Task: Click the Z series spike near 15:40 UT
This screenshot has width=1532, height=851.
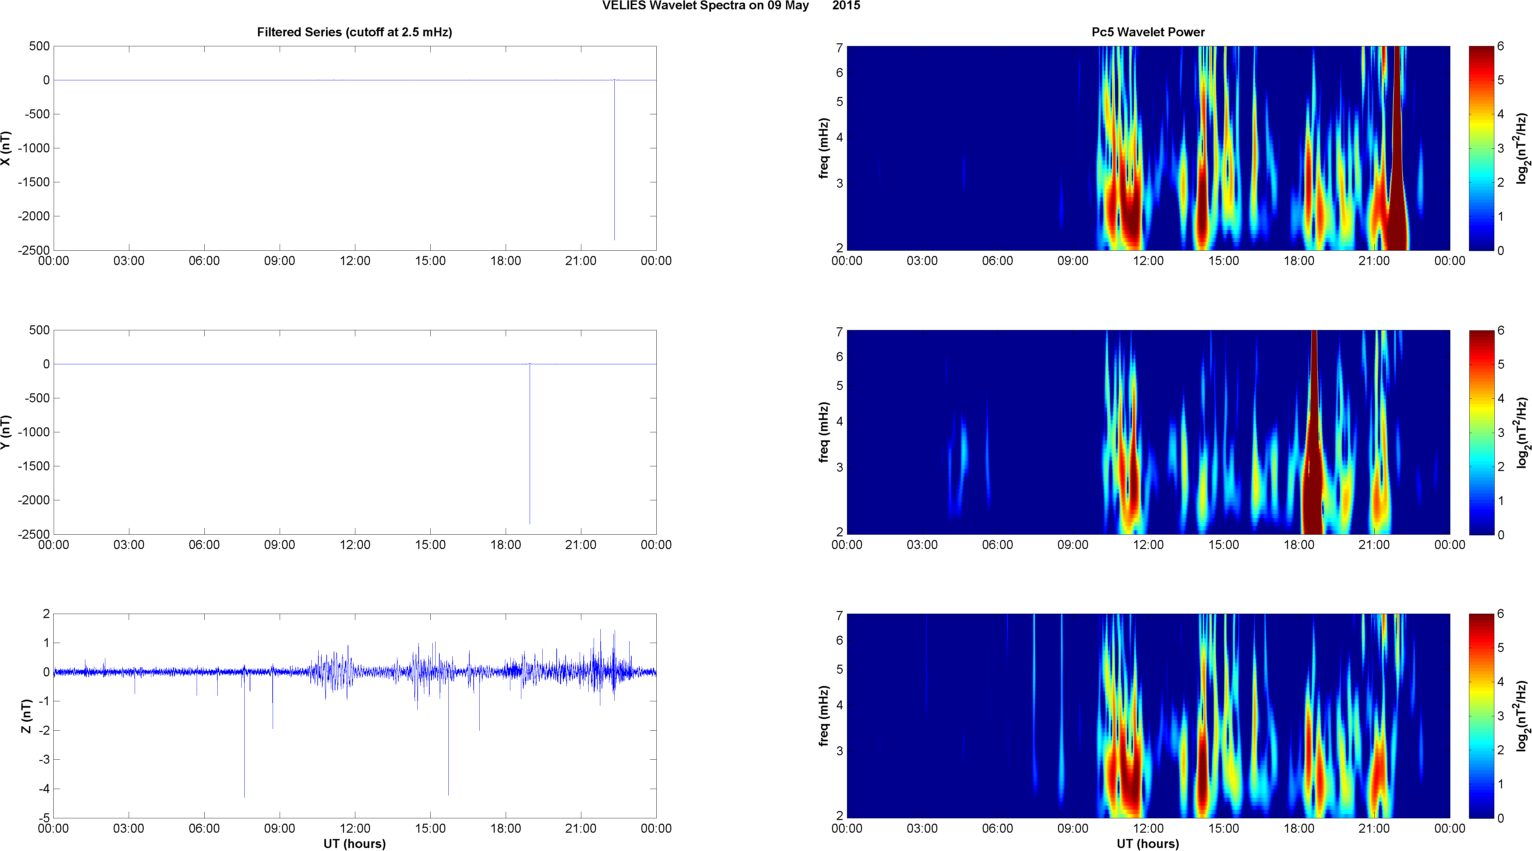Action: tap(448, 735)
